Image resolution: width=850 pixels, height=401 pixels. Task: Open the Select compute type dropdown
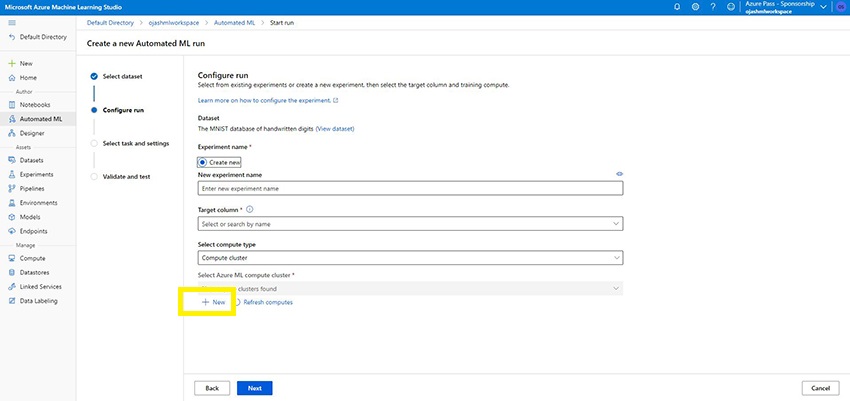click(x=410, y=257)
